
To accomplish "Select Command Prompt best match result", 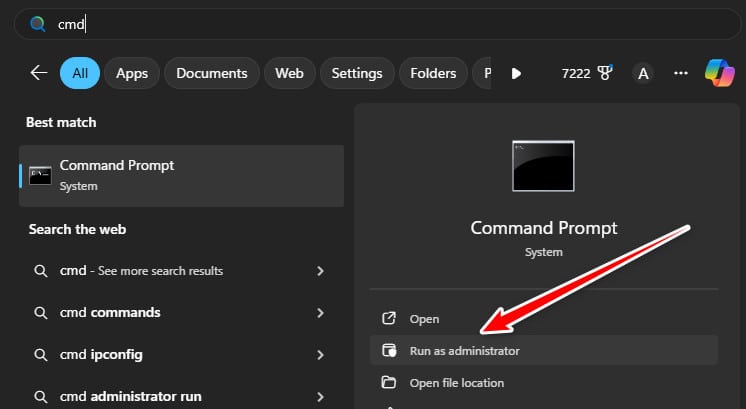I will pos(181,175).
